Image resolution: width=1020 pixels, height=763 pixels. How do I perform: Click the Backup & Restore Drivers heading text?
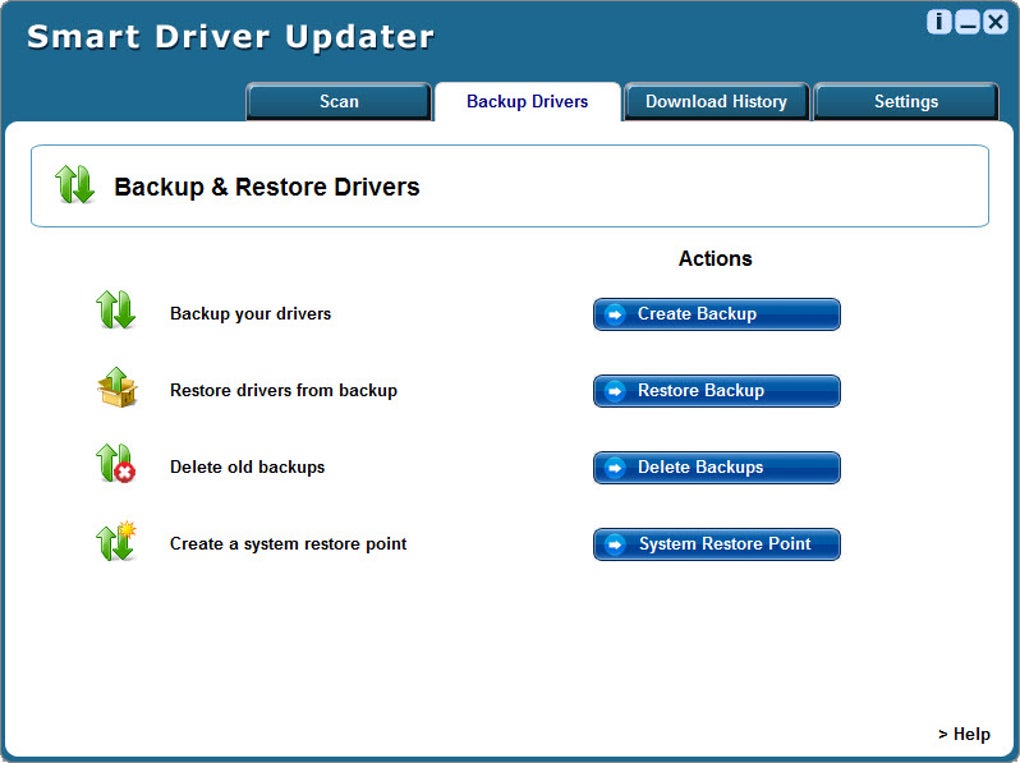267,187
